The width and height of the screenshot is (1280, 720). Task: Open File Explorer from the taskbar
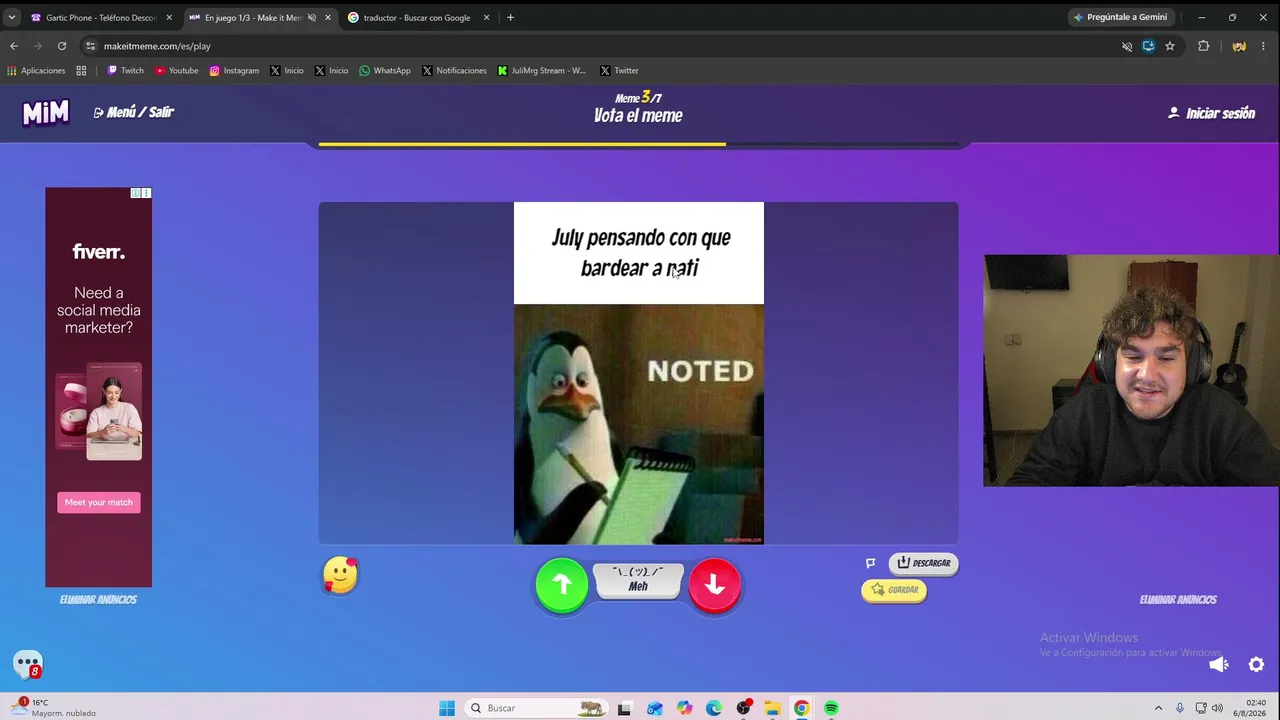coord(772,708)
